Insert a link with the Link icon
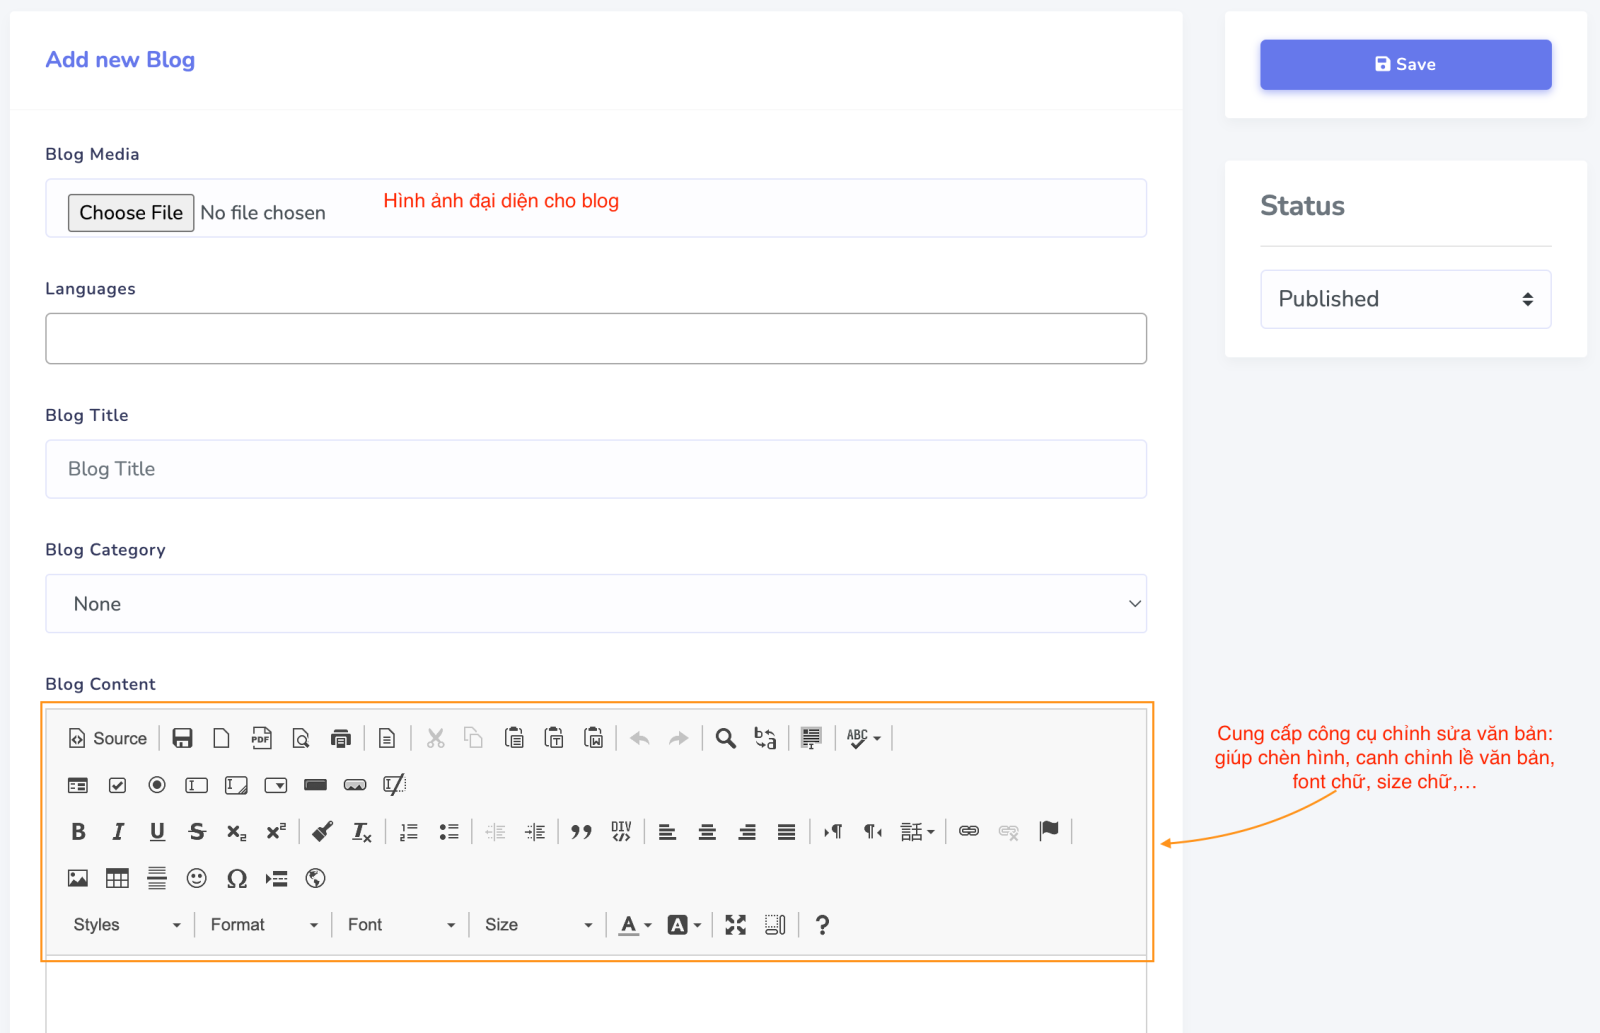Image resolution: width=1600 pixels, height=1033 pixels. pos(969,832)
